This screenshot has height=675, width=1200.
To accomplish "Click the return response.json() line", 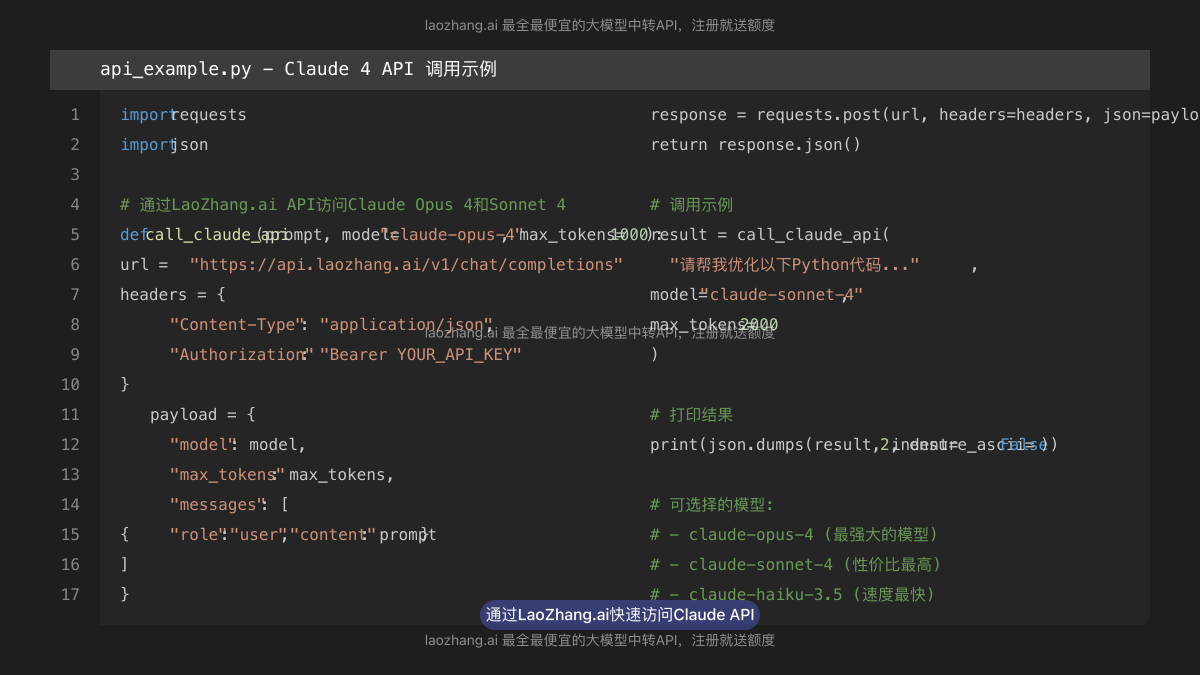I will [x=755, y=145].
